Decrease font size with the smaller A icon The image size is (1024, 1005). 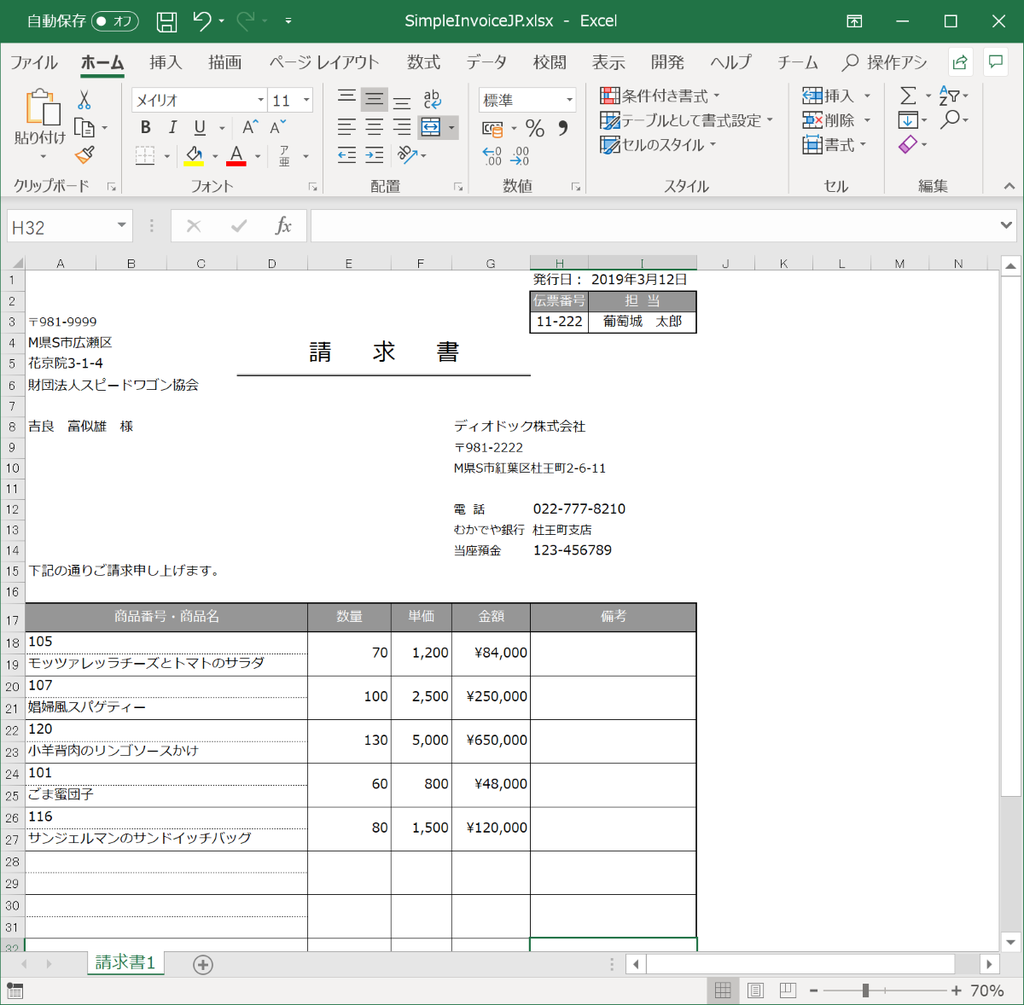pyautogui.click(x=278, y=127)
